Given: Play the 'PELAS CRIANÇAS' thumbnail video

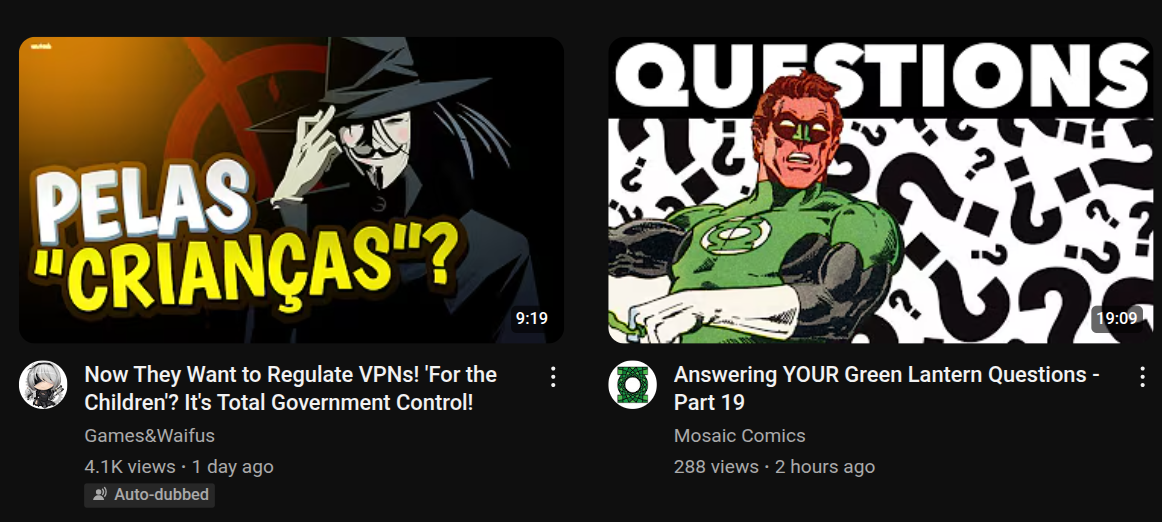Looking at the screenshot, I should point(291,190).
